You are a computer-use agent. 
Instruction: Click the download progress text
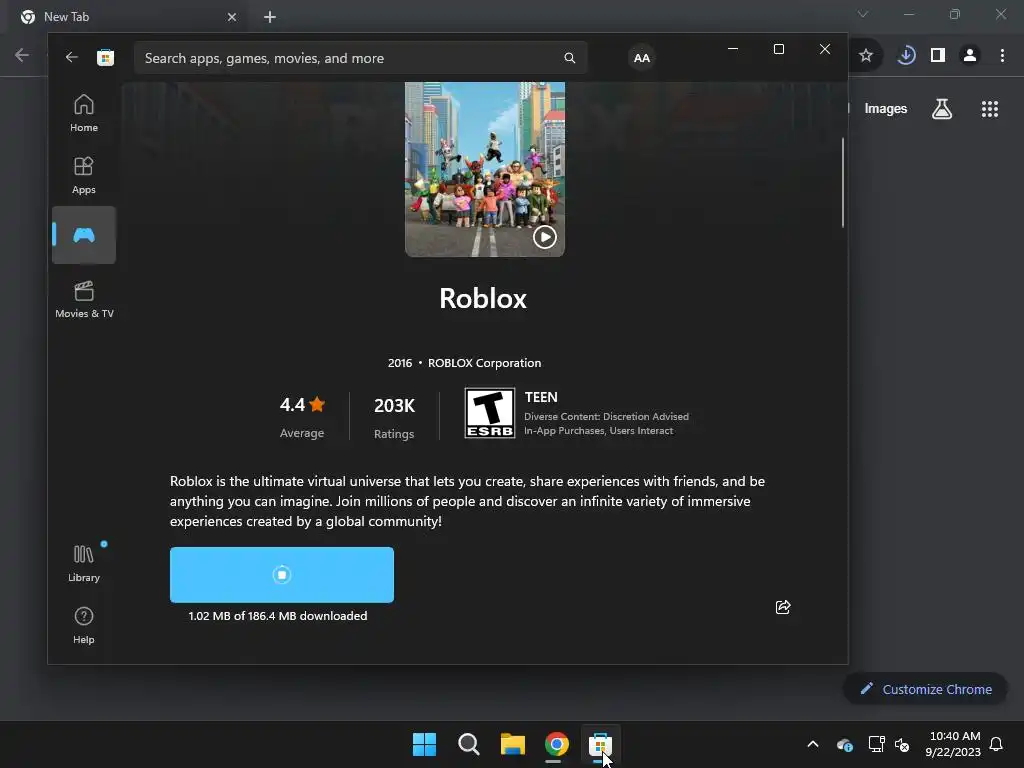[x=278, y=616]
